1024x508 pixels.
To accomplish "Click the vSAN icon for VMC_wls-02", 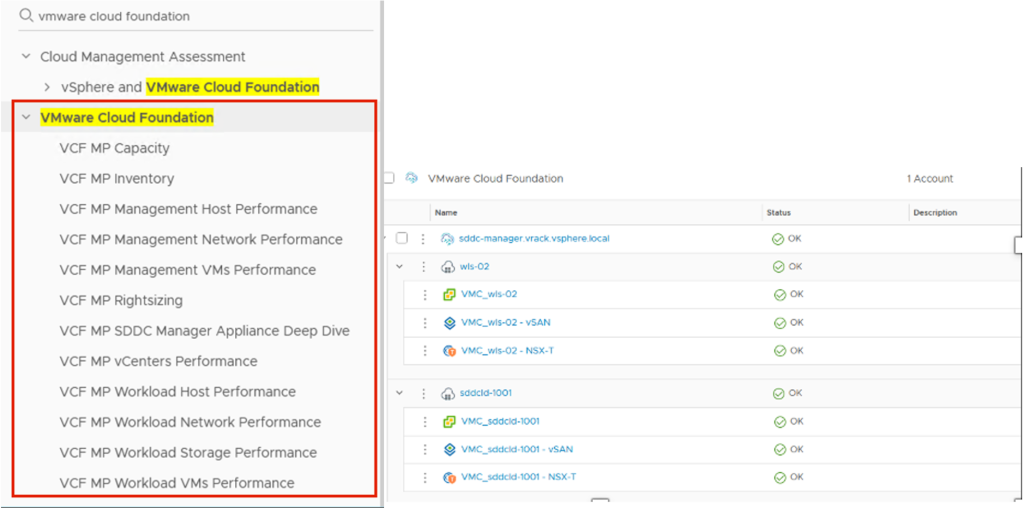I will 449,323.
